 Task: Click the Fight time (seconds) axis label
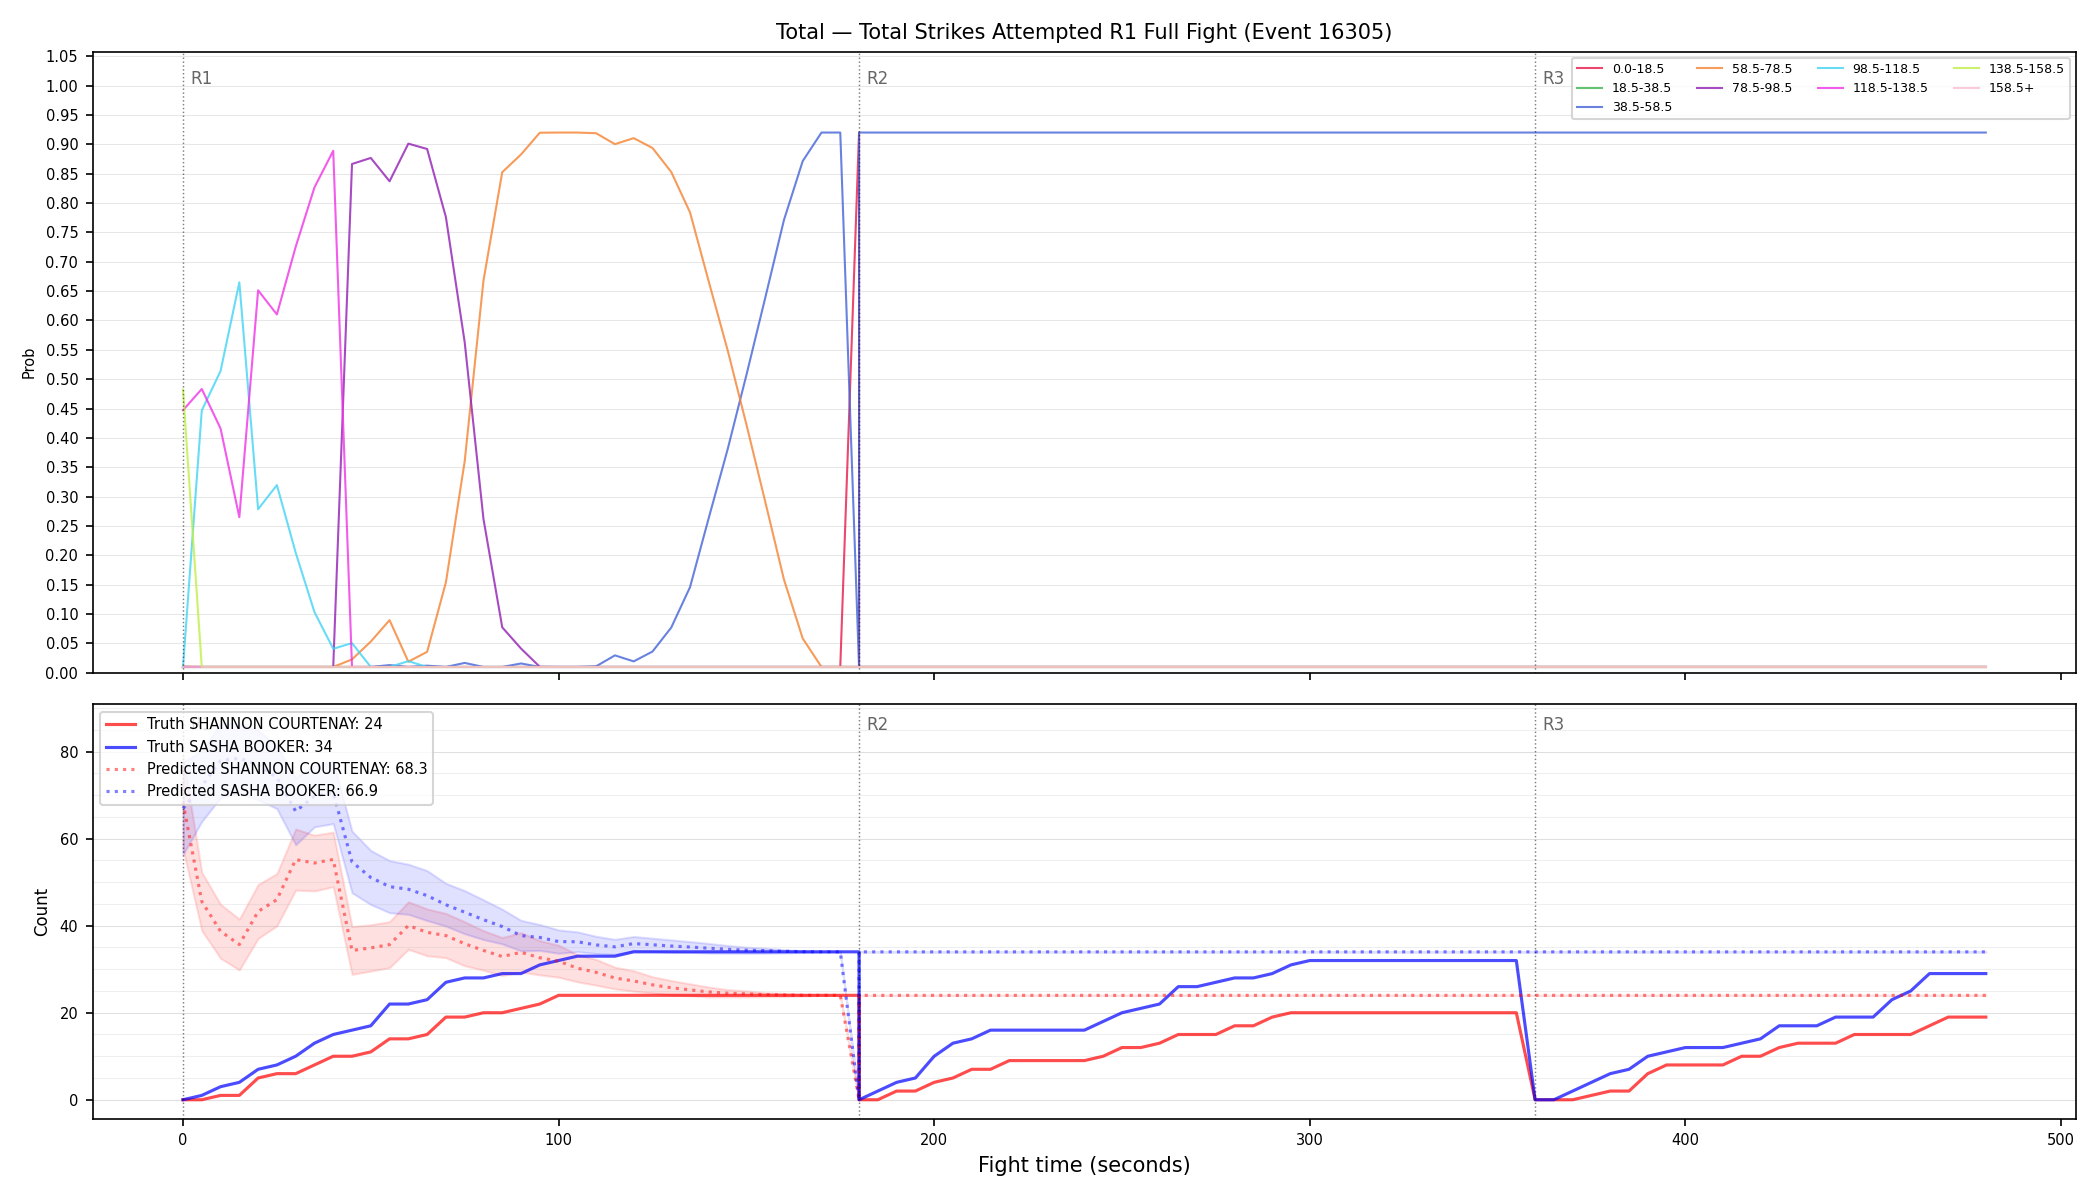click(x=1084, y=1165)
